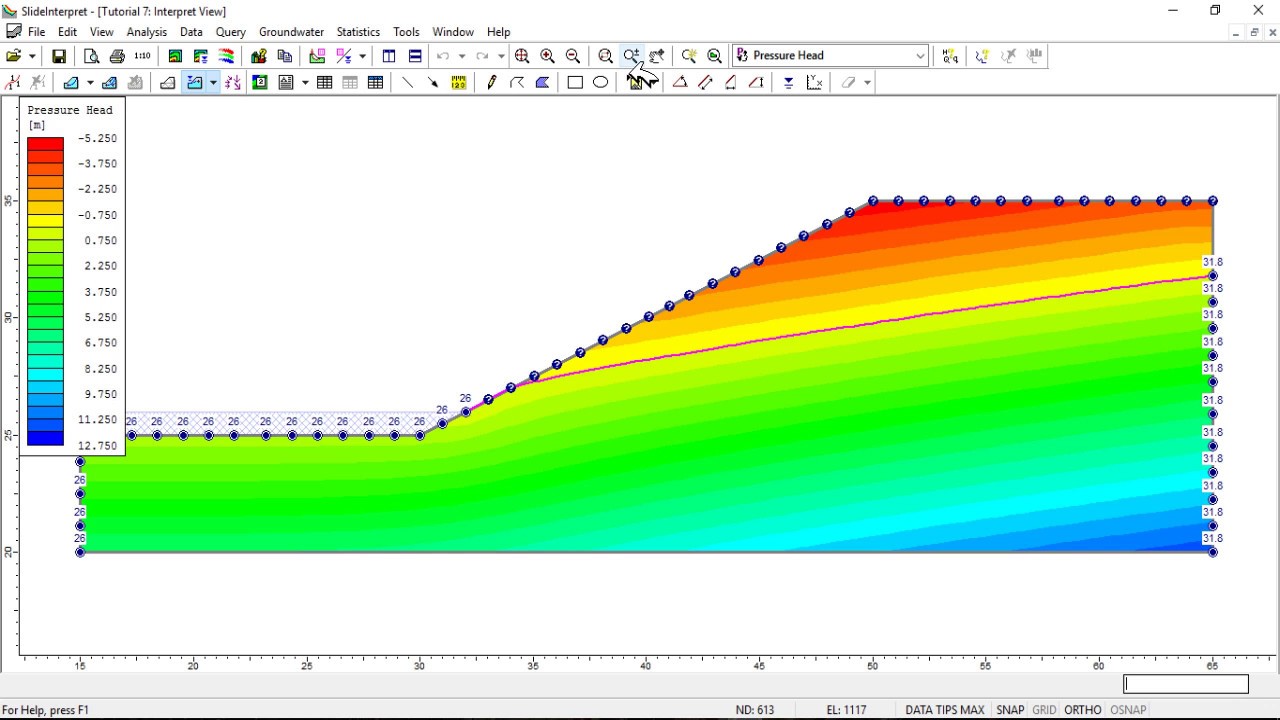Click the Zoom In magnifier icon

point(547,56)
